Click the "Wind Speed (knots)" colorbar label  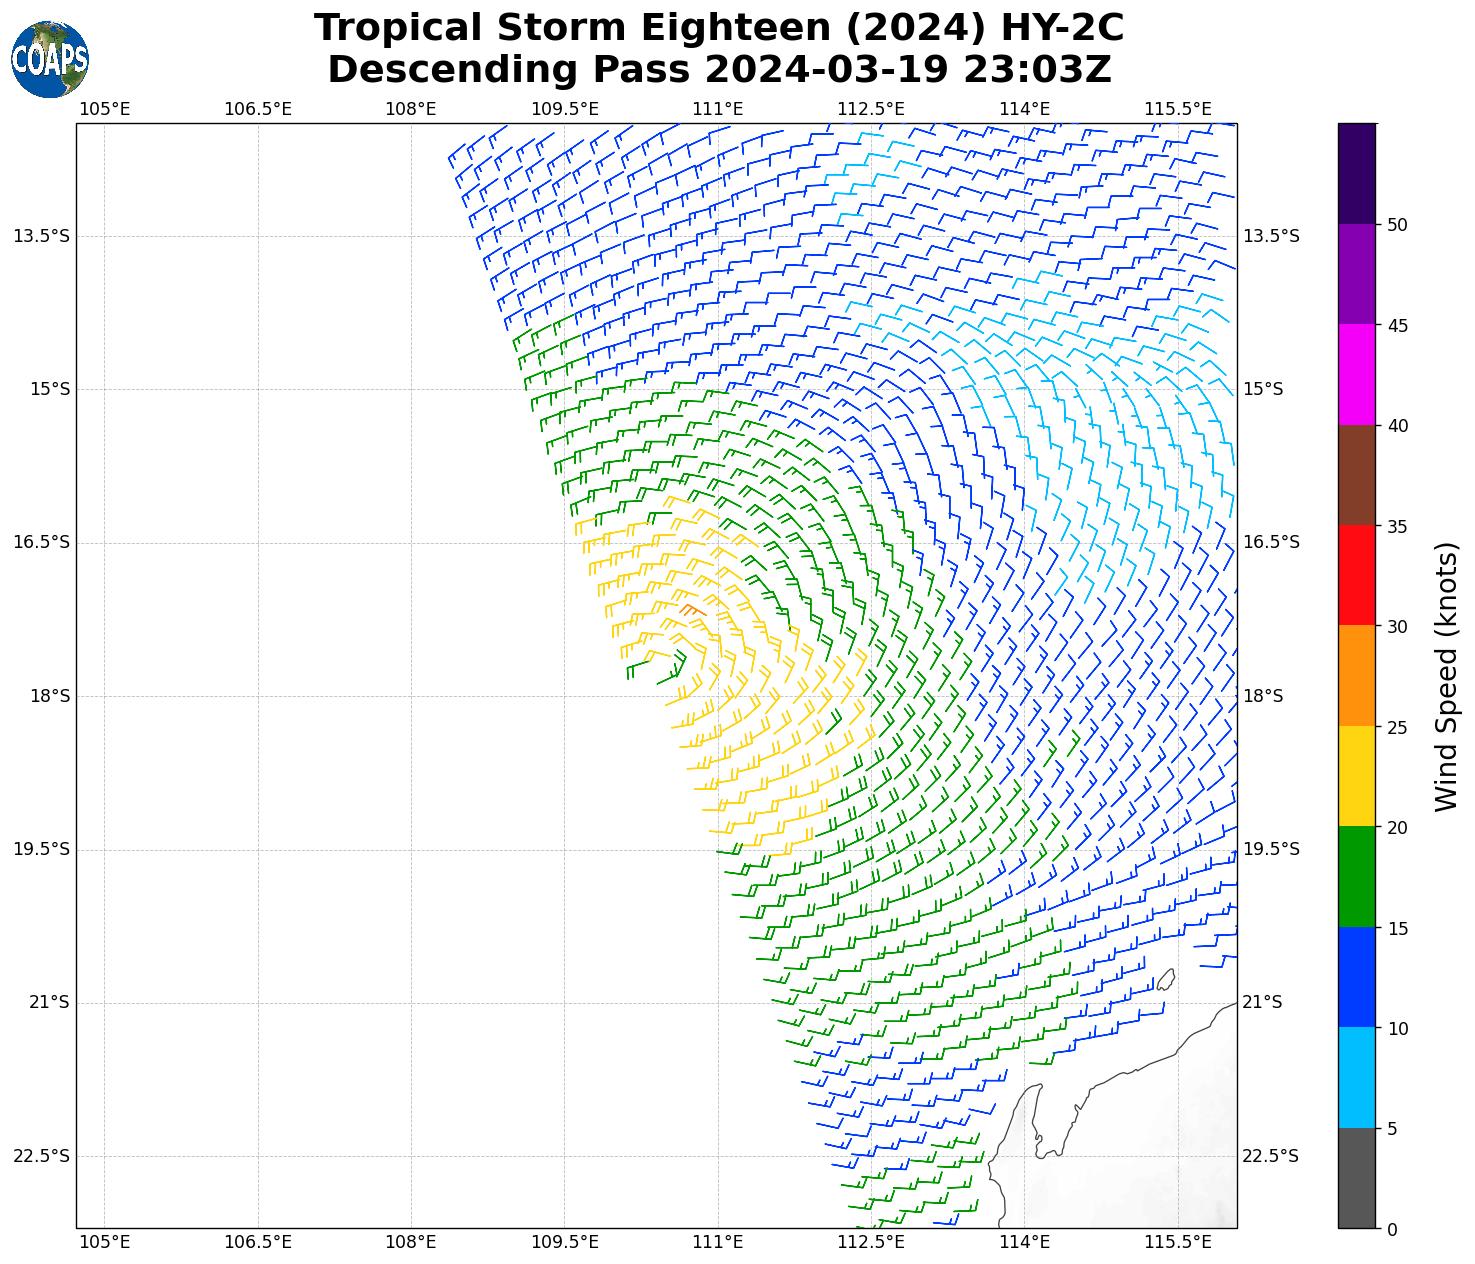click(x=1446, y=676)
